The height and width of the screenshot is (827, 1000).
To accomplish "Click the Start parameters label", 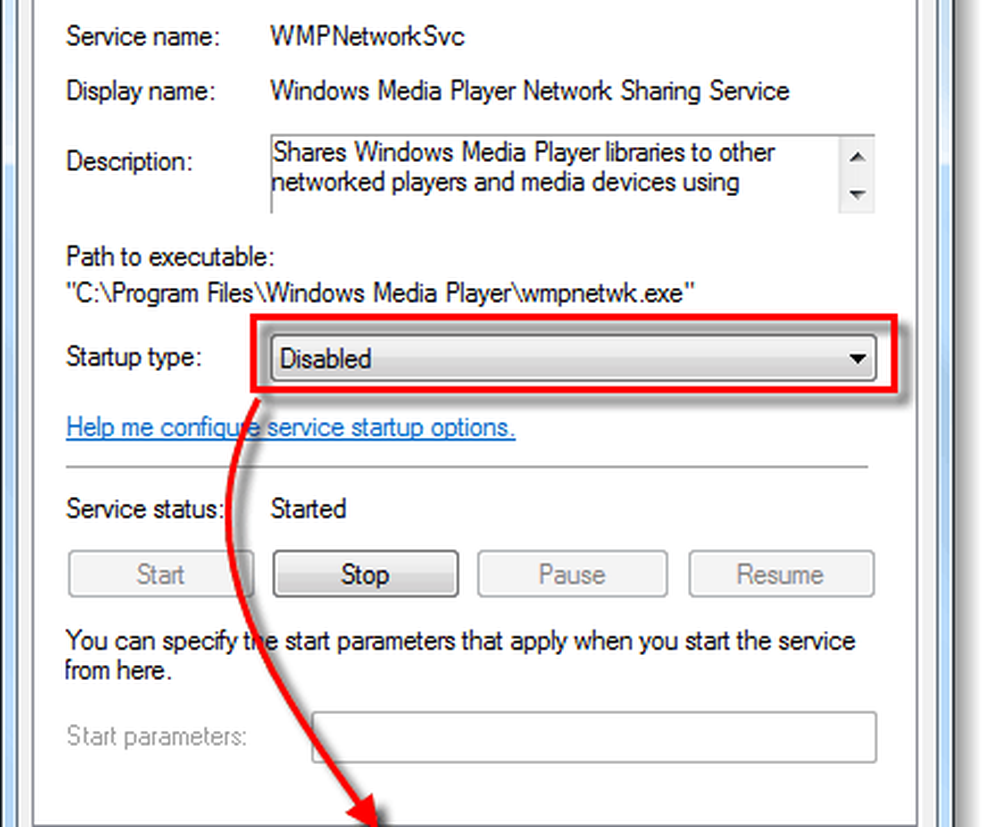I will tap(156, 737).
